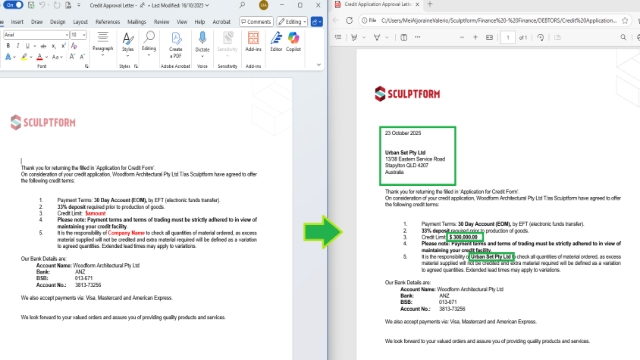Image resolution: width=640 pixels, height=360 pixels.
Task: Customize Quick Access Toolbar dropdown
Action: coord(79,5)
